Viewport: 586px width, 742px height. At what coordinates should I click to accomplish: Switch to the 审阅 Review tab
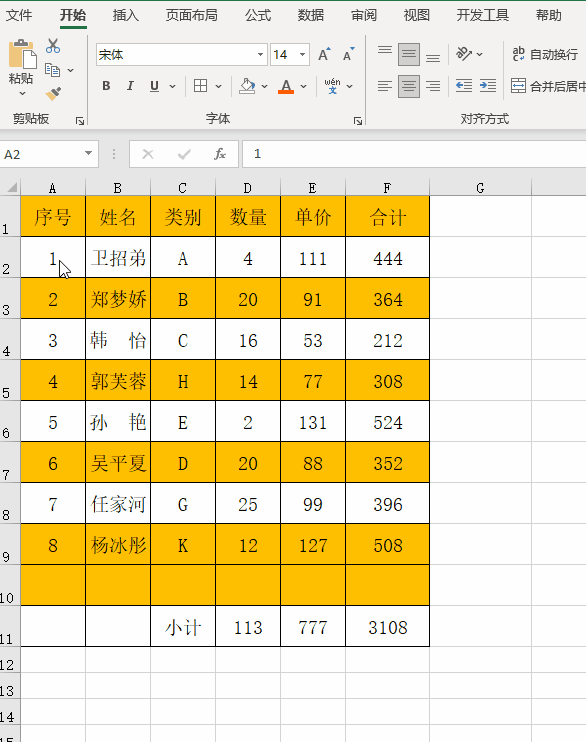click(x=364, y=15)
